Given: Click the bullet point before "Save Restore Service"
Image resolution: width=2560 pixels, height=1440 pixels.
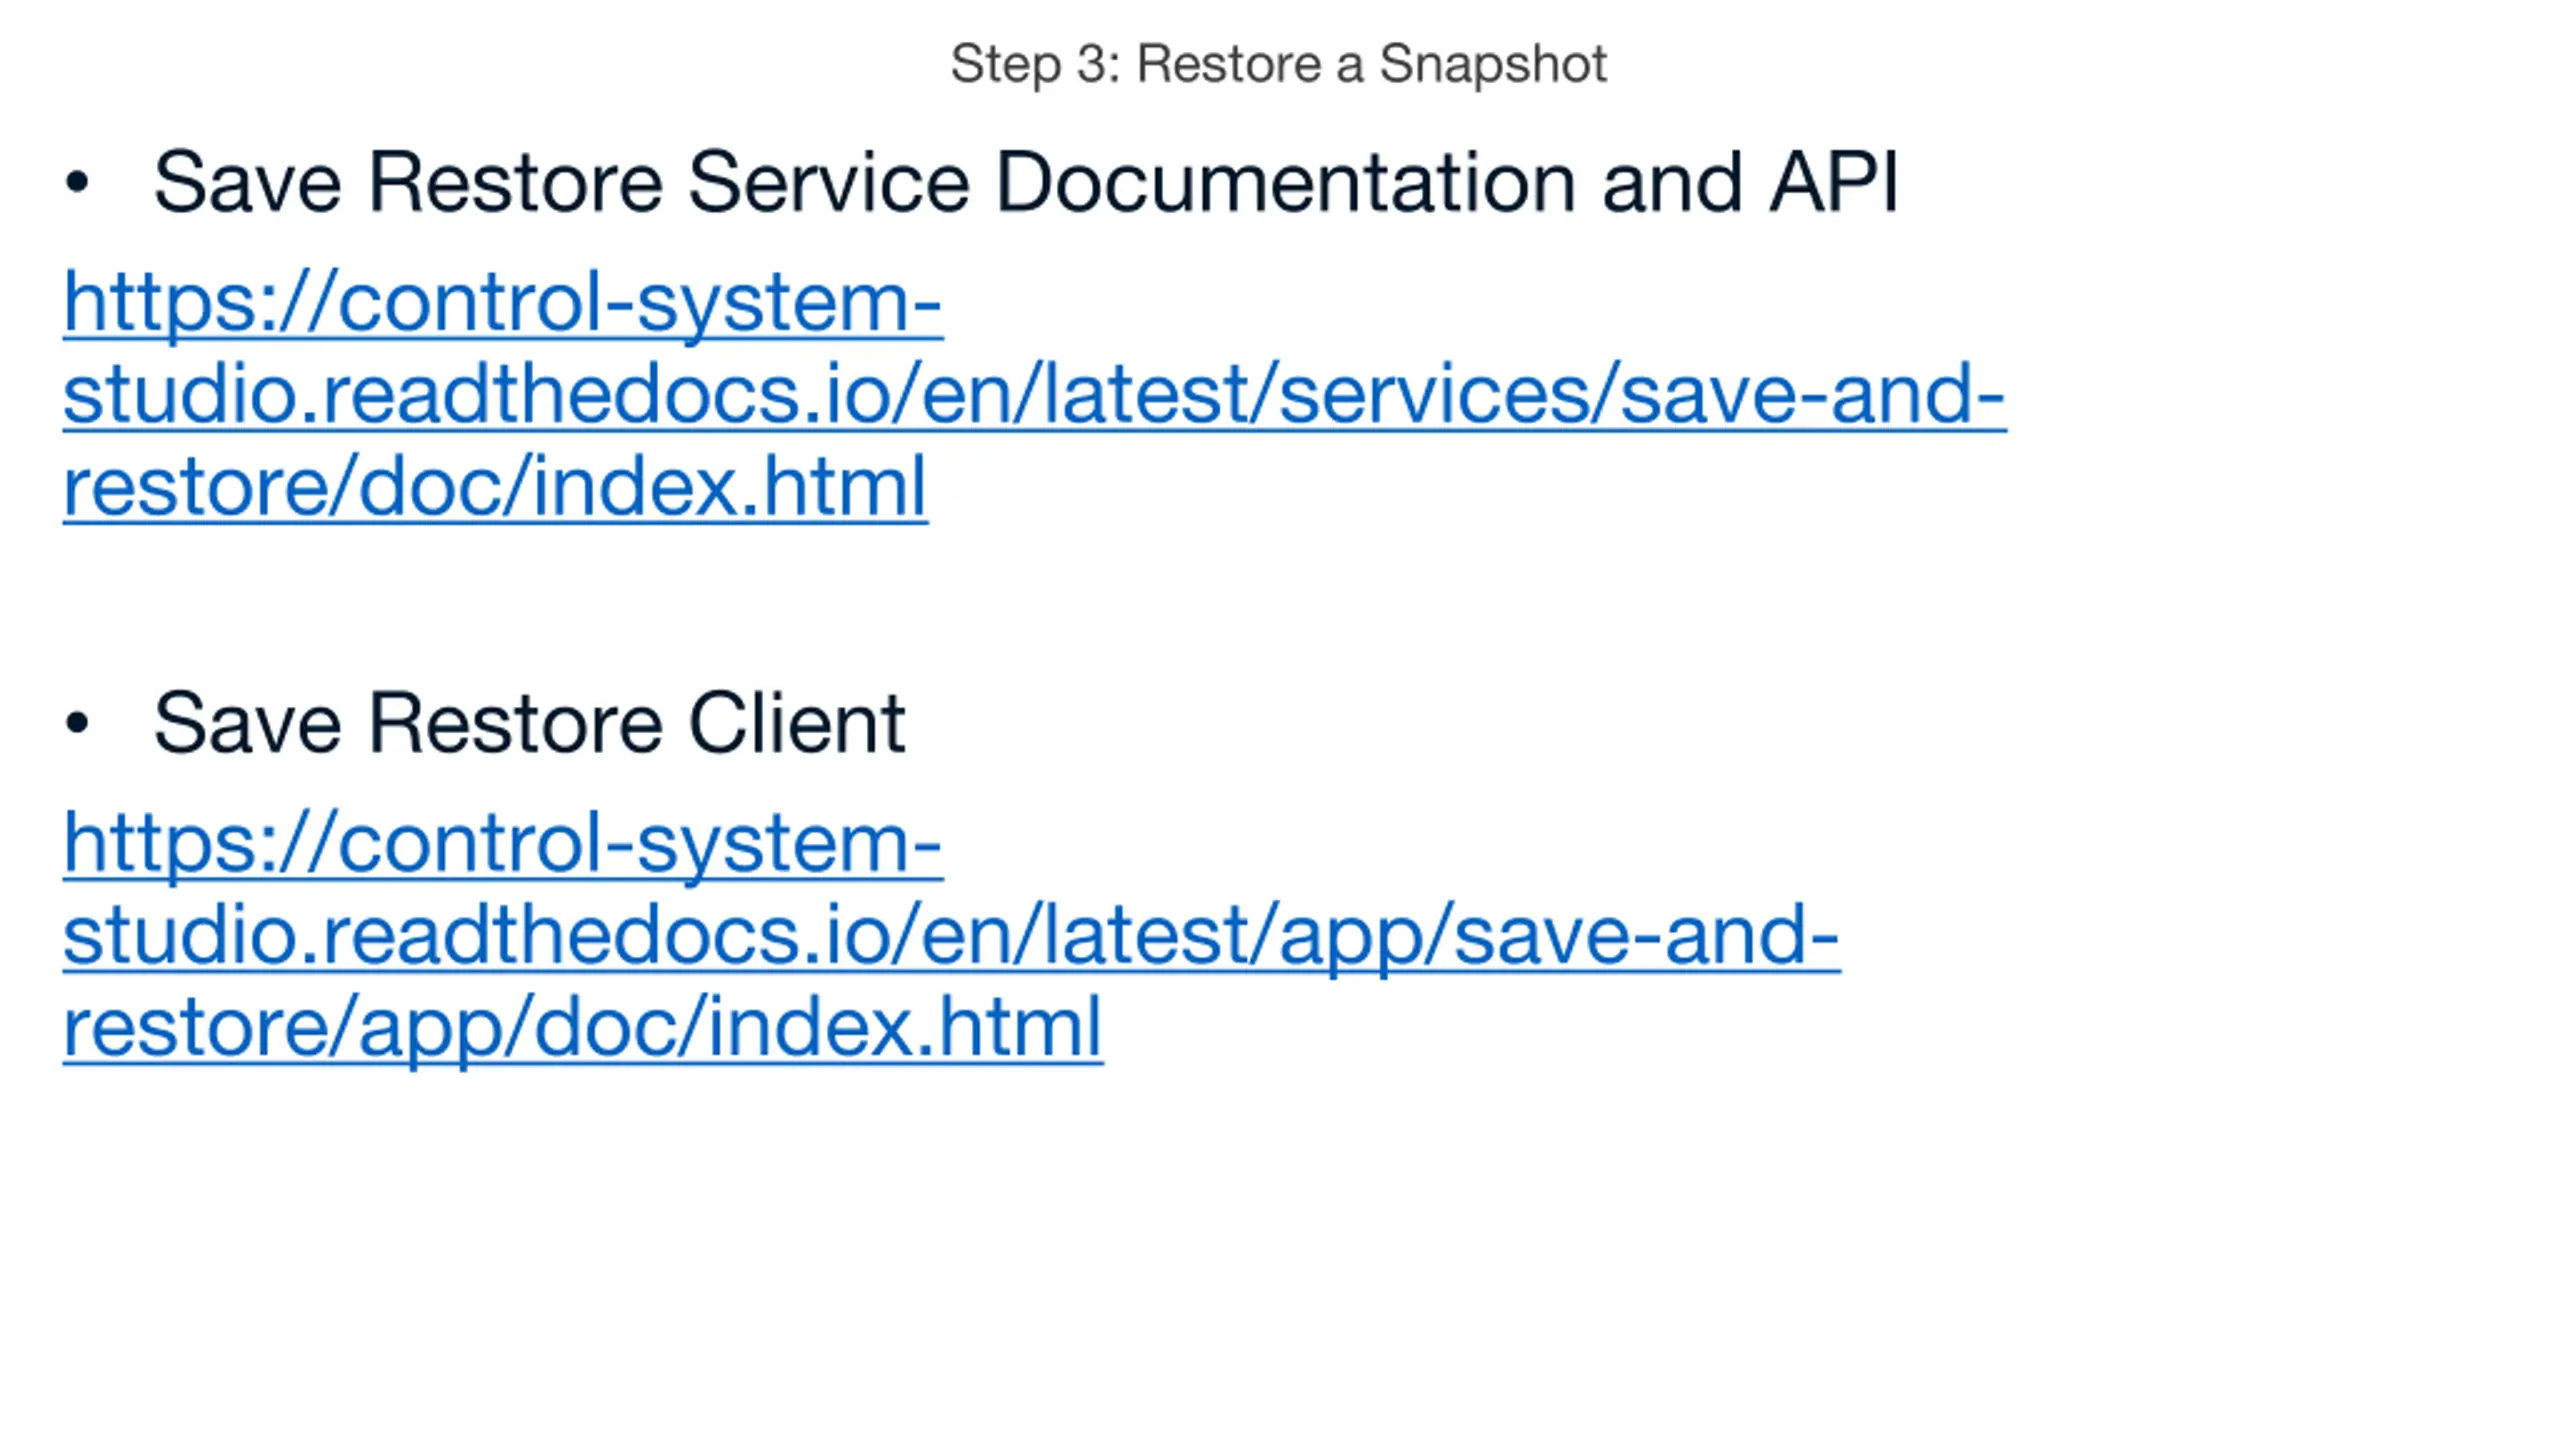Looking at the screenshot, I should 77,183.
